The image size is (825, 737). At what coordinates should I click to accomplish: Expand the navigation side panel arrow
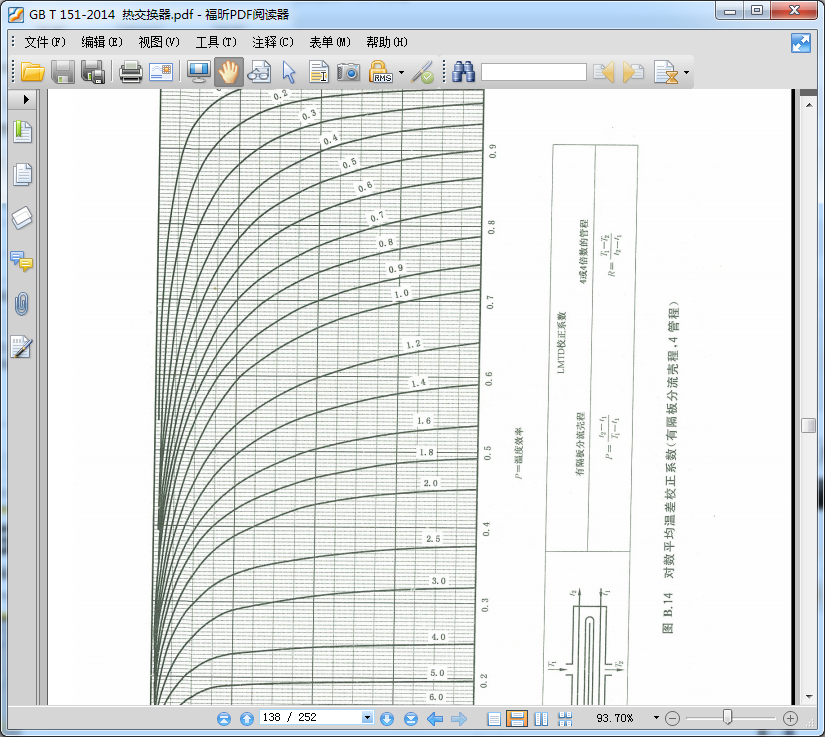coord(25,100)
